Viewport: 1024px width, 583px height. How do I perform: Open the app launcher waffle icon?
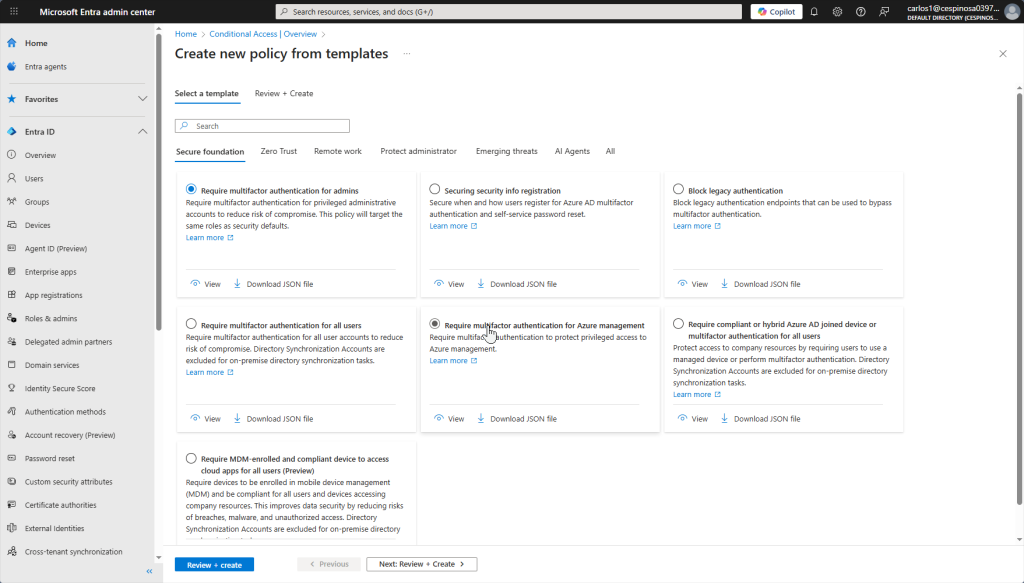coord(13,11)
